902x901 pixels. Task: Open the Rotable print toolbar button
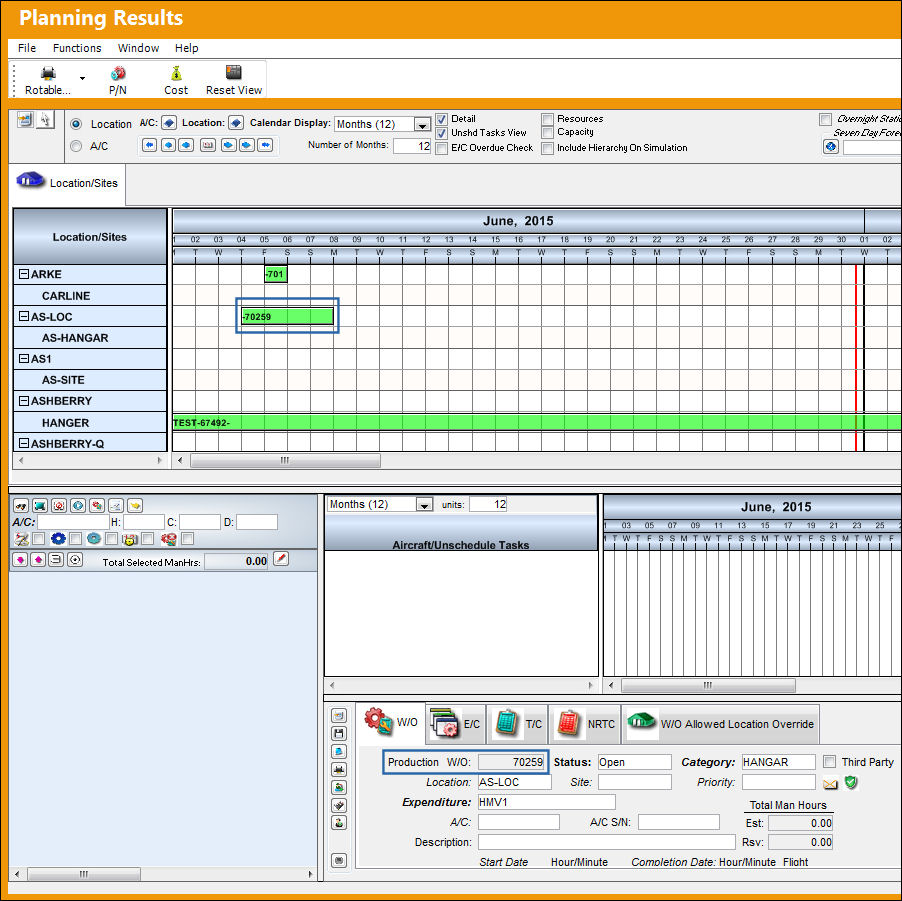[48, 80]
